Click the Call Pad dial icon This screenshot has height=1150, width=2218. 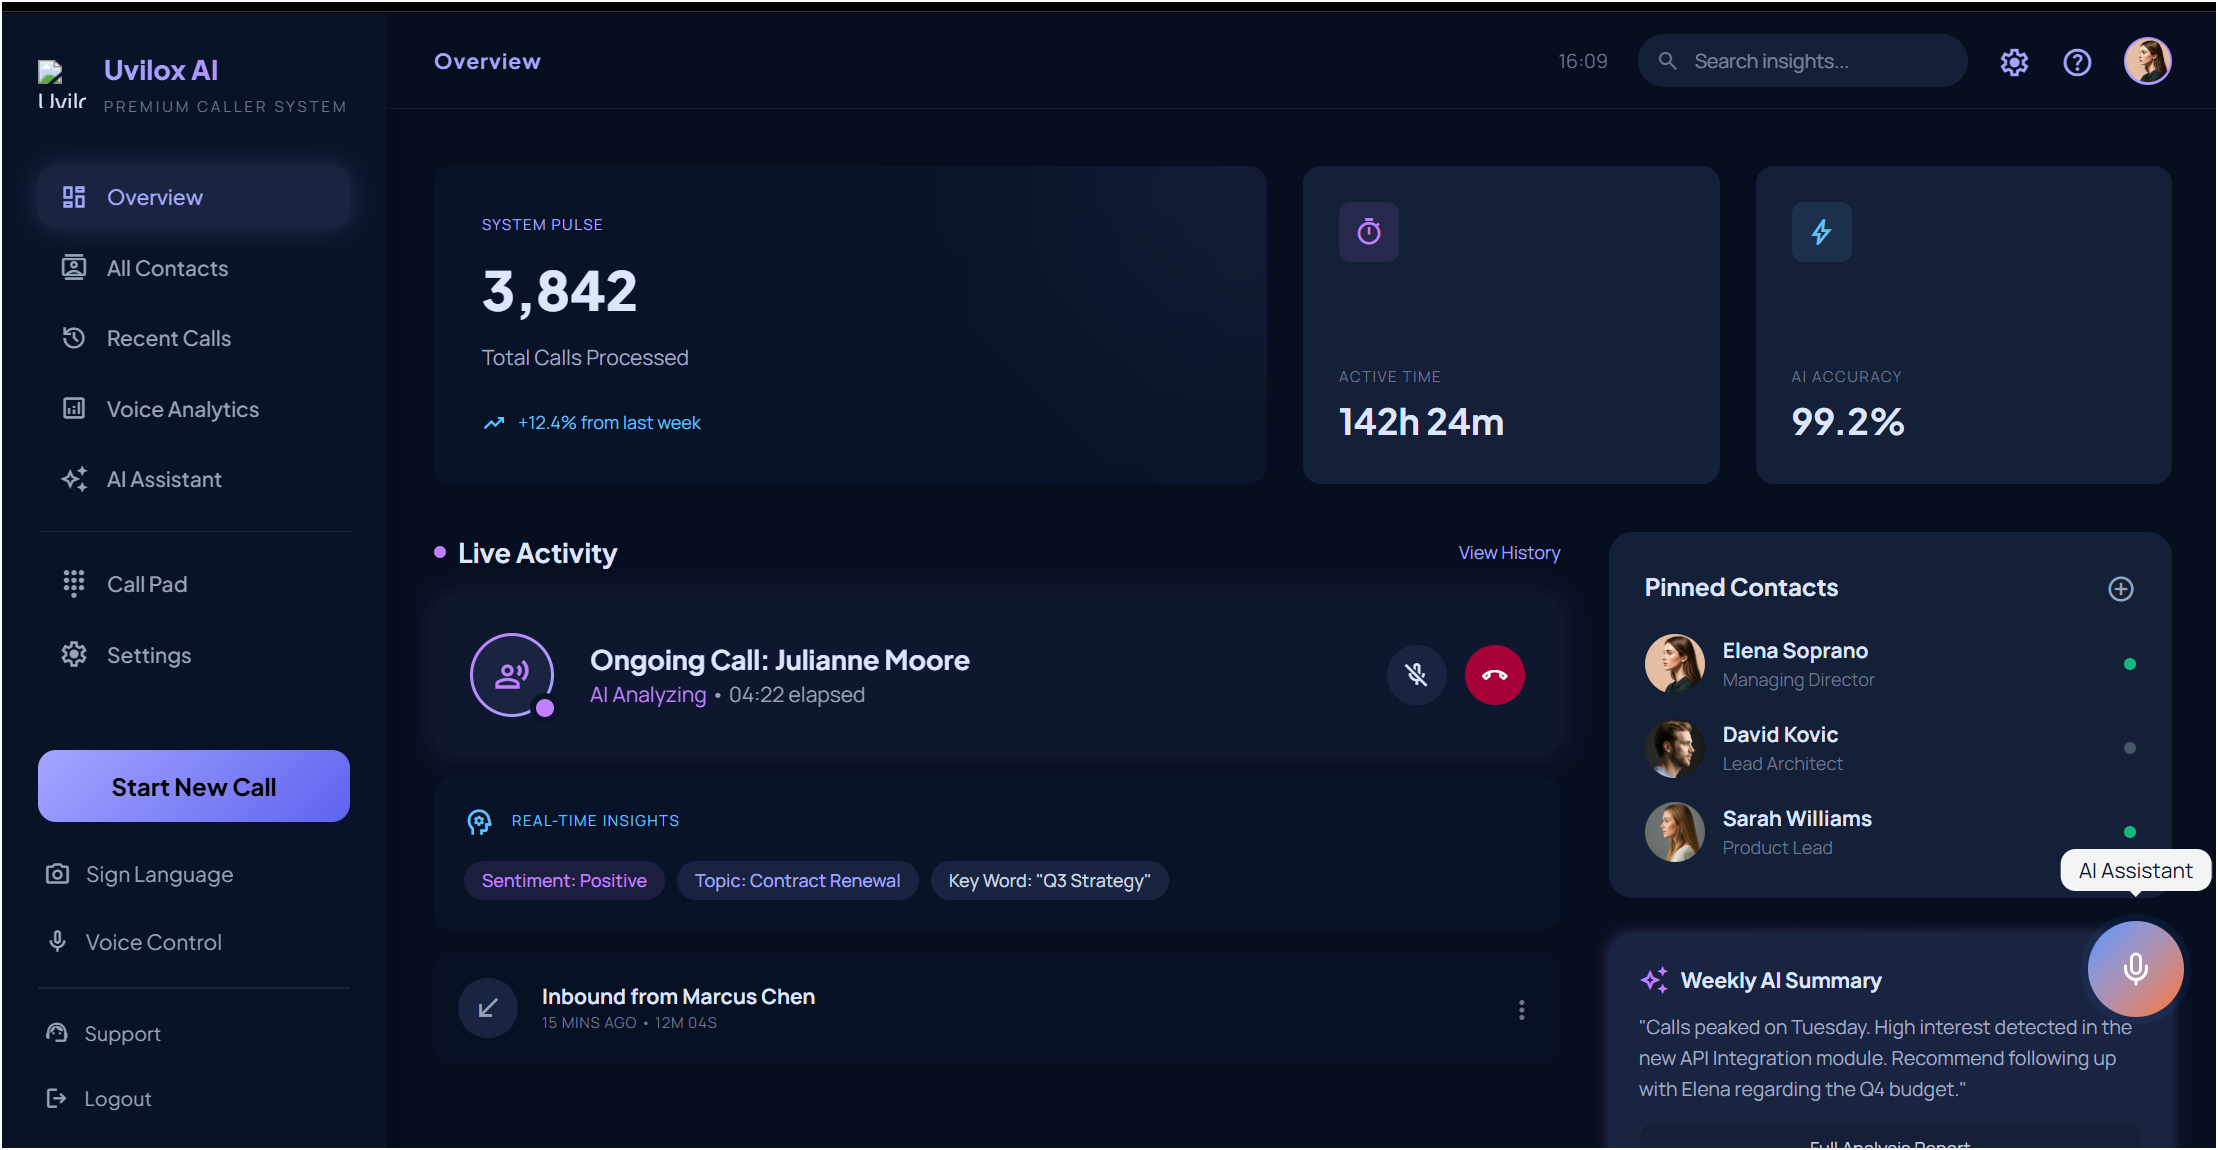tap(74, 584)
